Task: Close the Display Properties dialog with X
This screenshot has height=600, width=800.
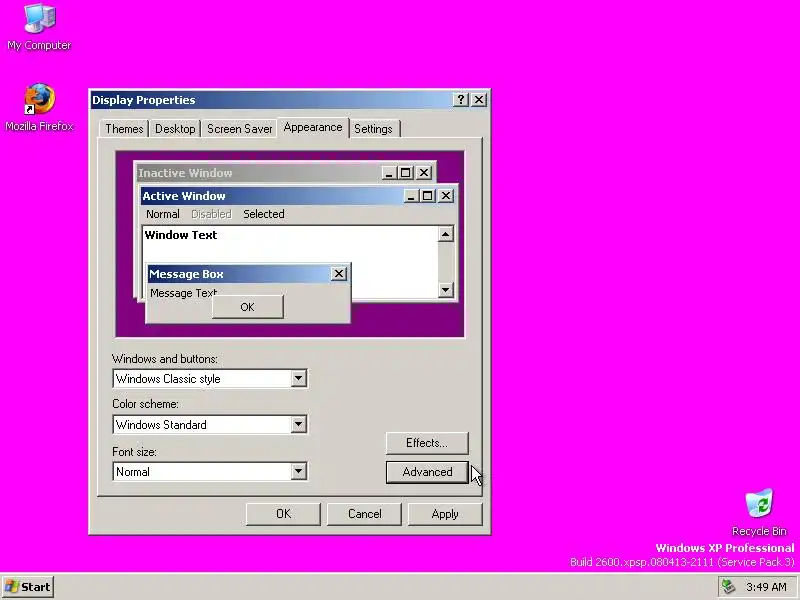Action: [x=479, y=99]
